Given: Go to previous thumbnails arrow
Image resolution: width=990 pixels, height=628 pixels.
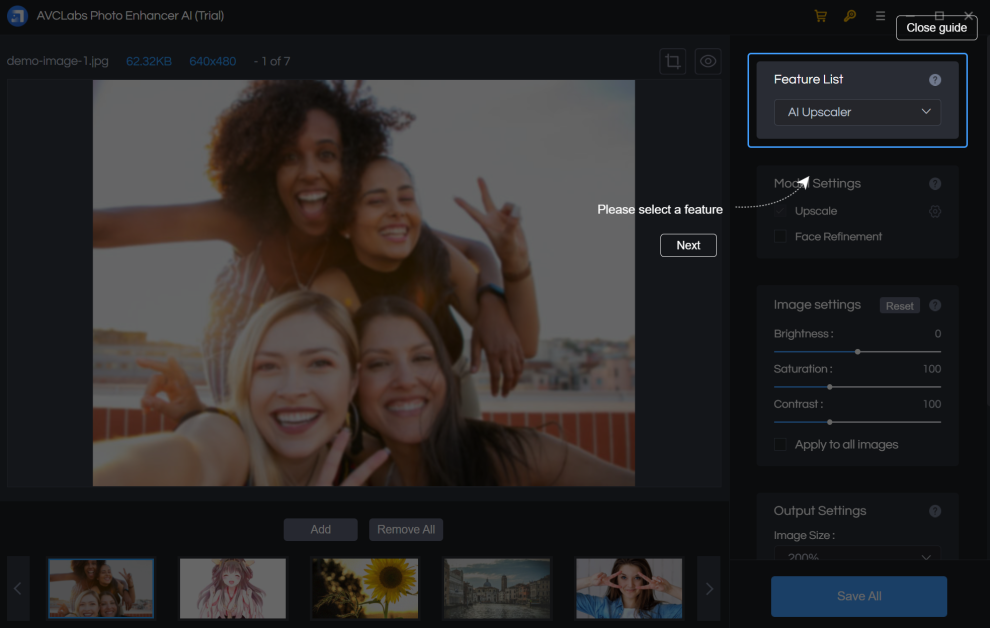Looking at the screenshot, I should coord(18,589).
